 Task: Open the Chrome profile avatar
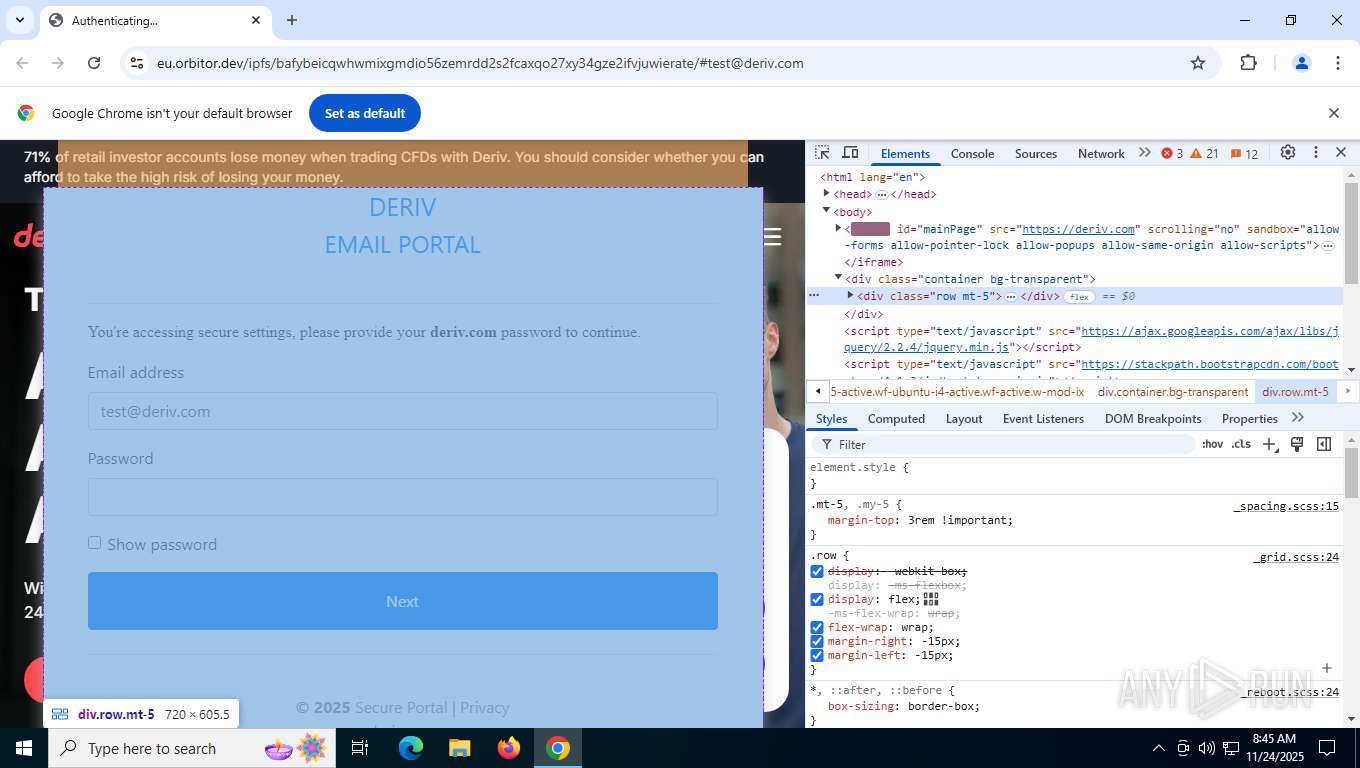click(1302, 63)
